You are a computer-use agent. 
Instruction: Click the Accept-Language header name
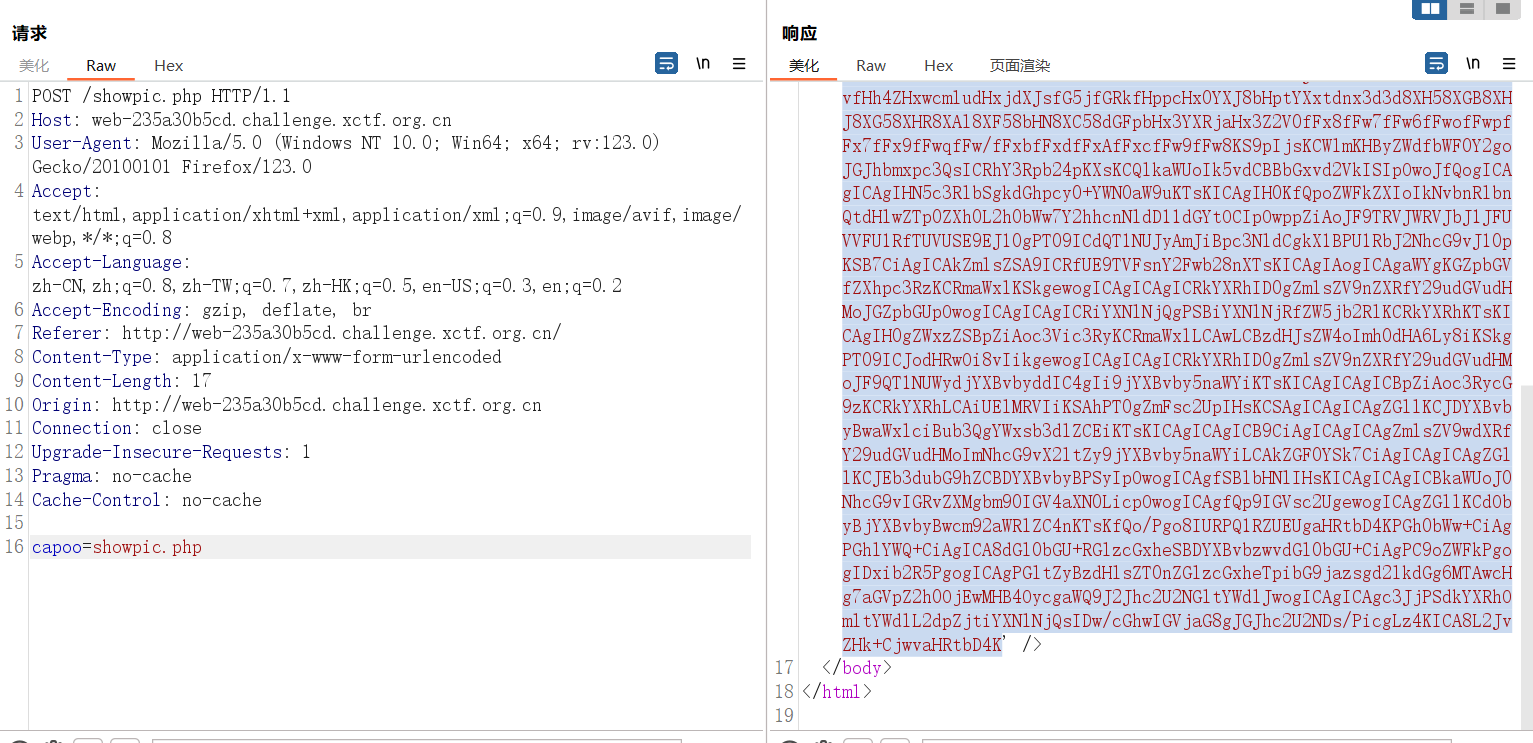click(106, 262)
